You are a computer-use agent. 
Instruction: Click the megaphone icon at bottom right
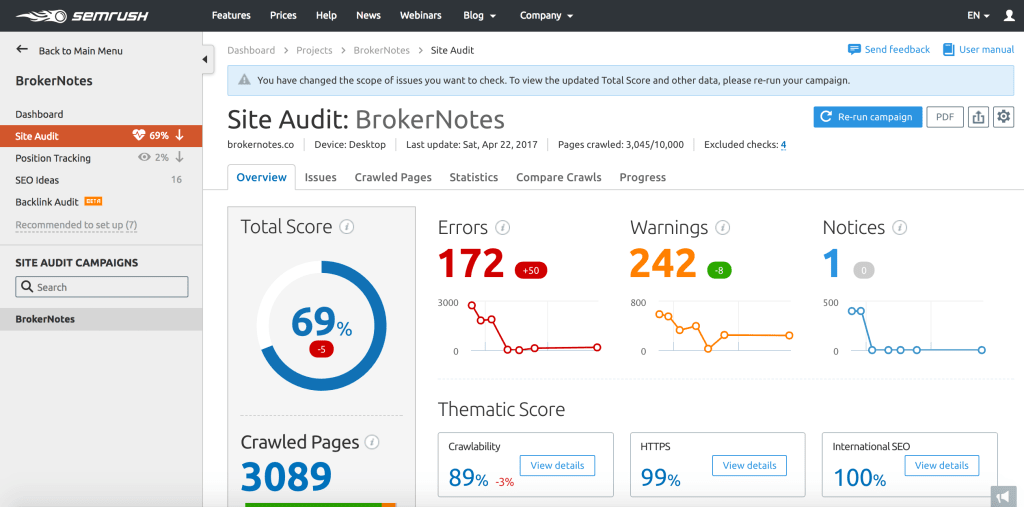tap(1003, 496)
